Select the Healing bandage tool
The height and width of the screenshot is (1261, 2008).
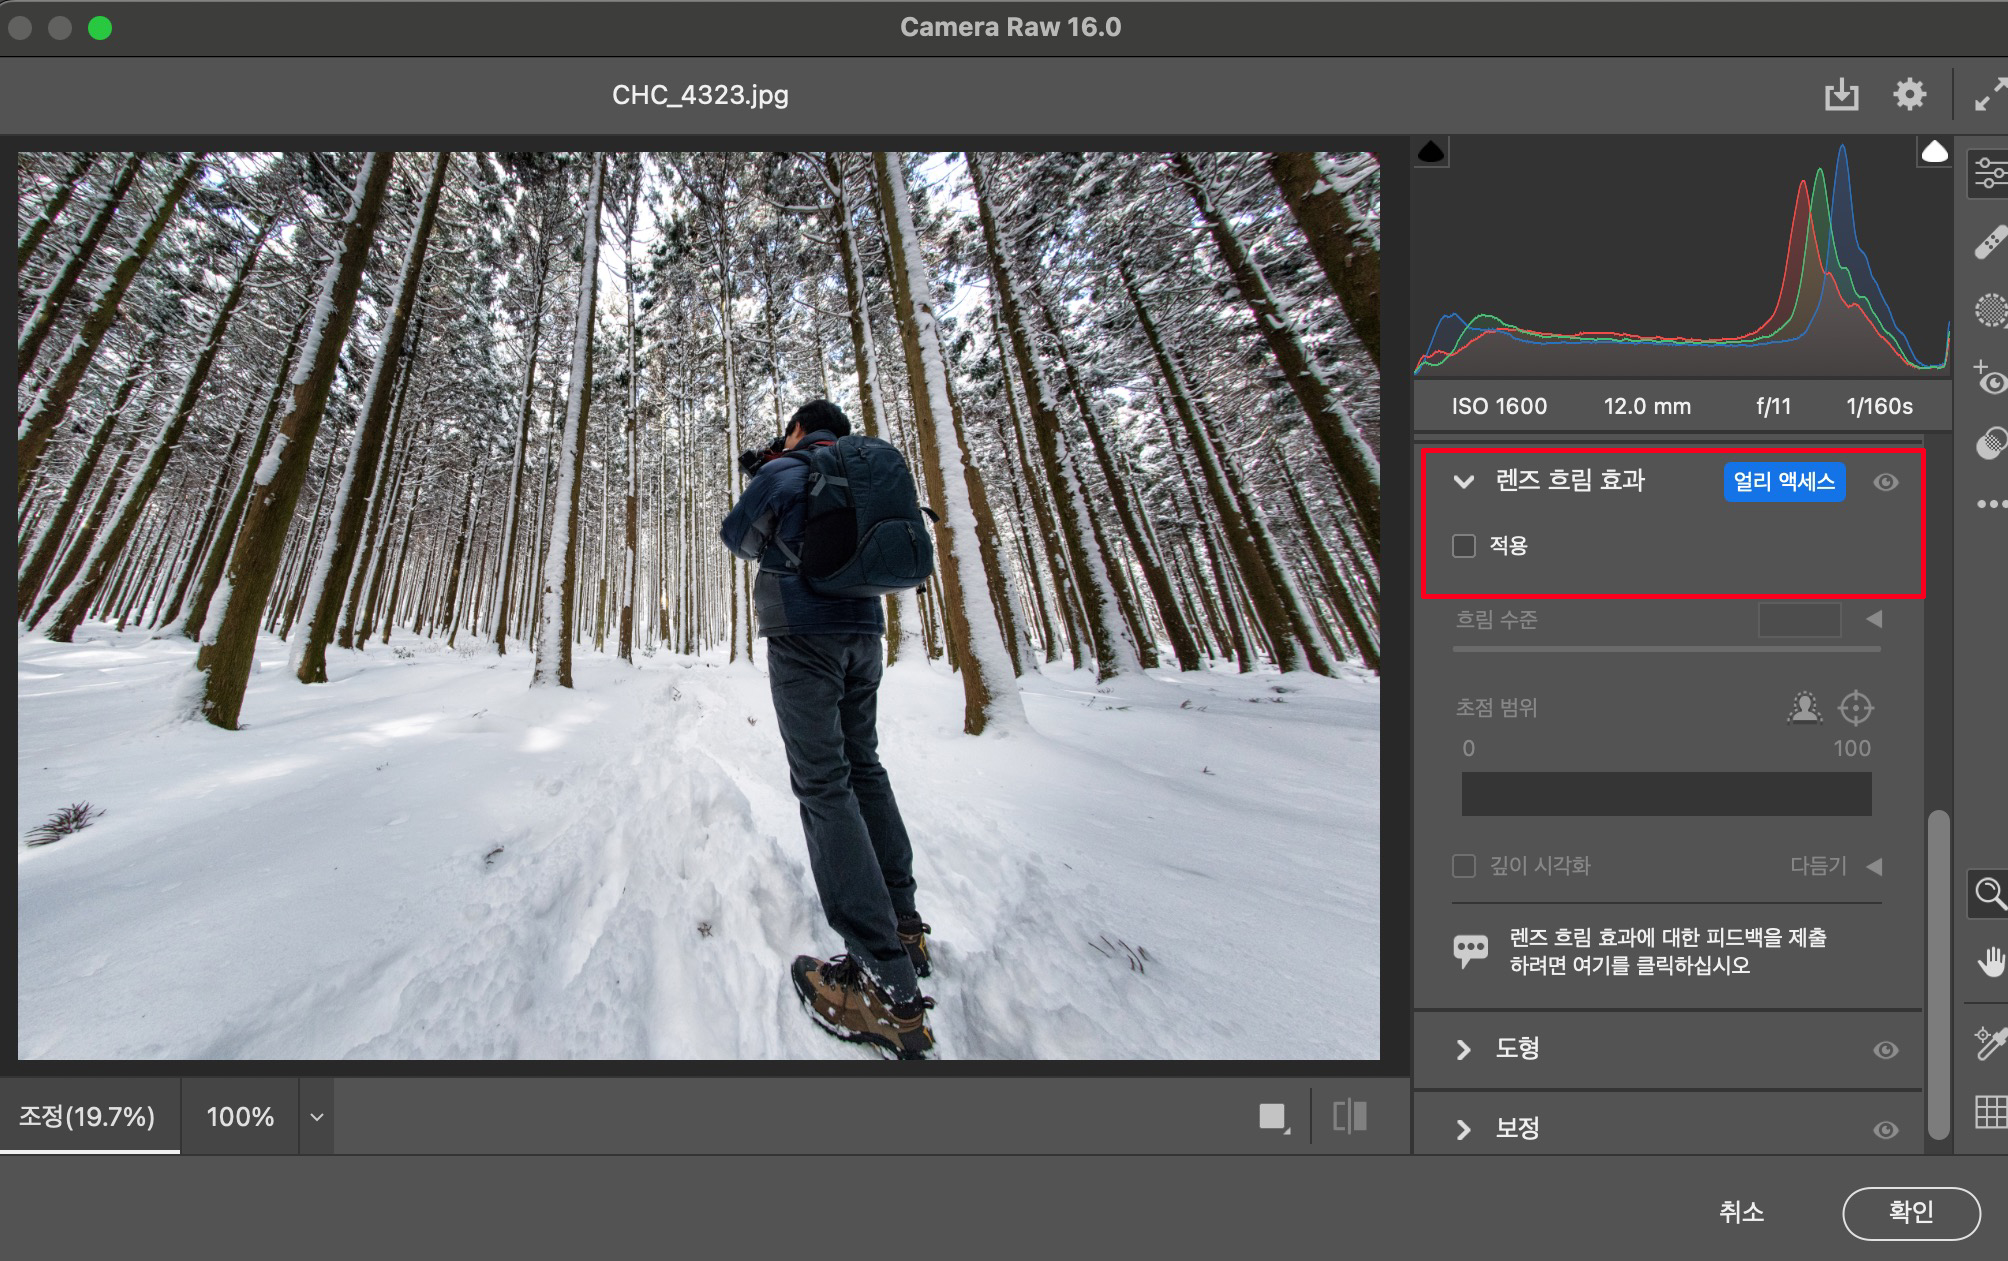1990,242
